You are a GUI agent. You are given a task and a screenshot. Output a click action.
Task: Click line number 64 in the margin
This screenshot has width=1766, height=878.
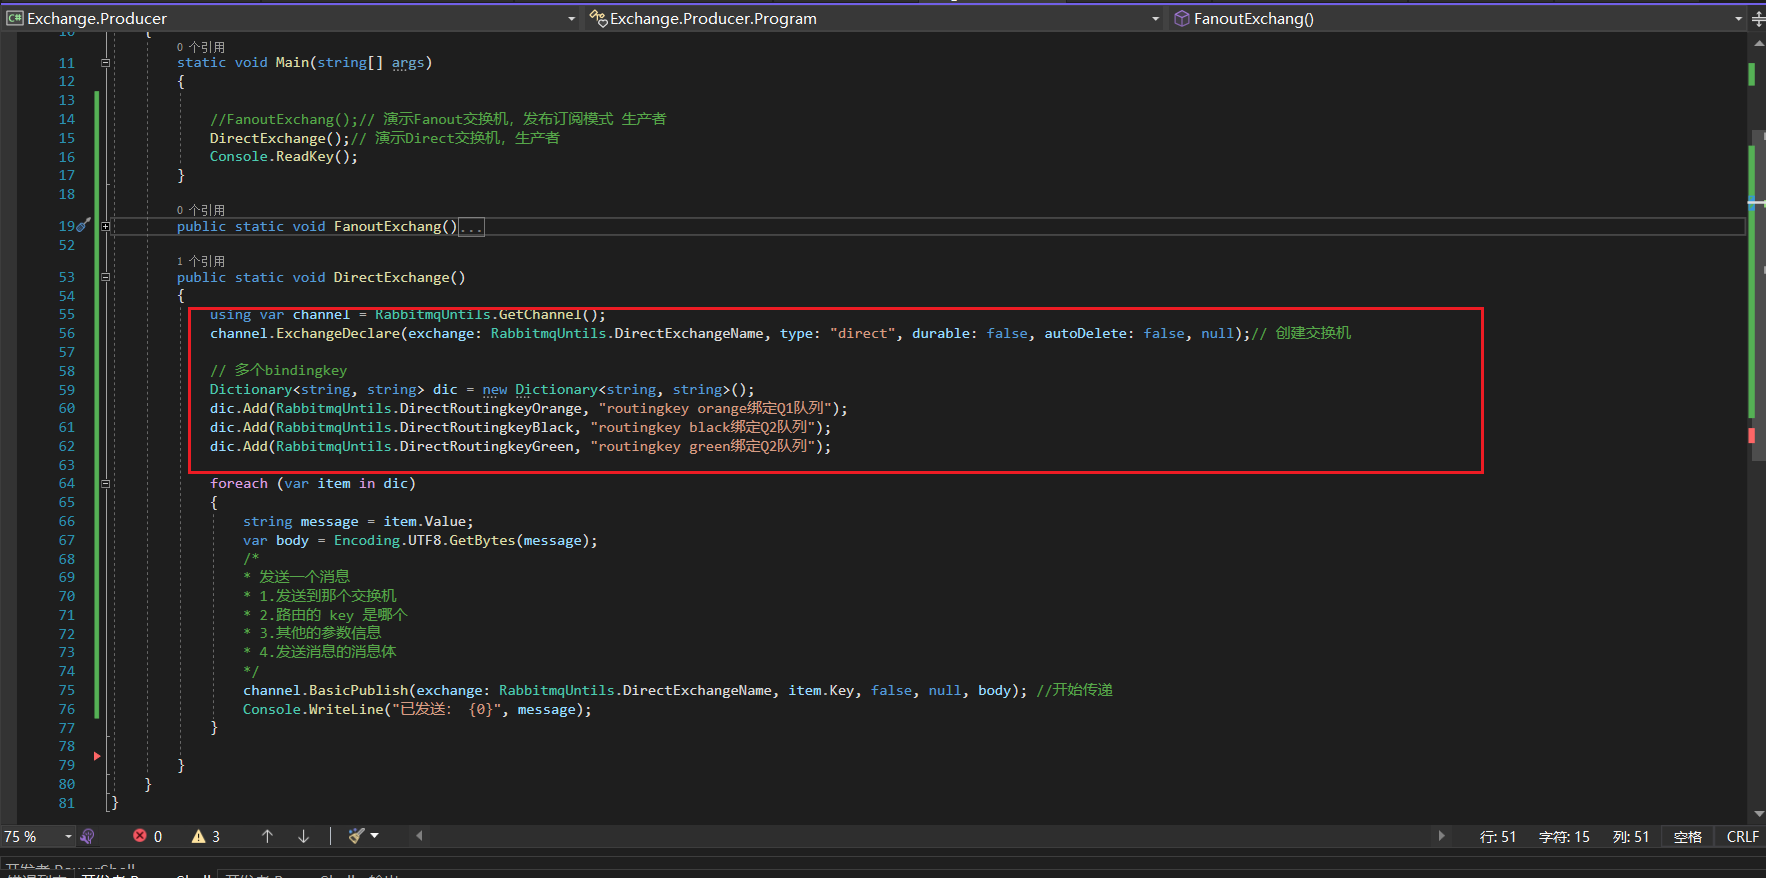pos(66,484)
